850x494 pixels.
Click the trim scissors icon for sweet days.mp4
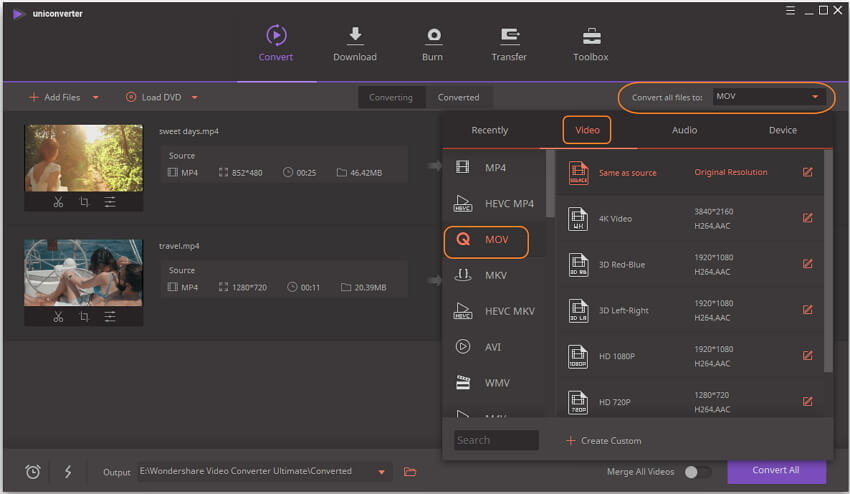[x=58, y=202]
